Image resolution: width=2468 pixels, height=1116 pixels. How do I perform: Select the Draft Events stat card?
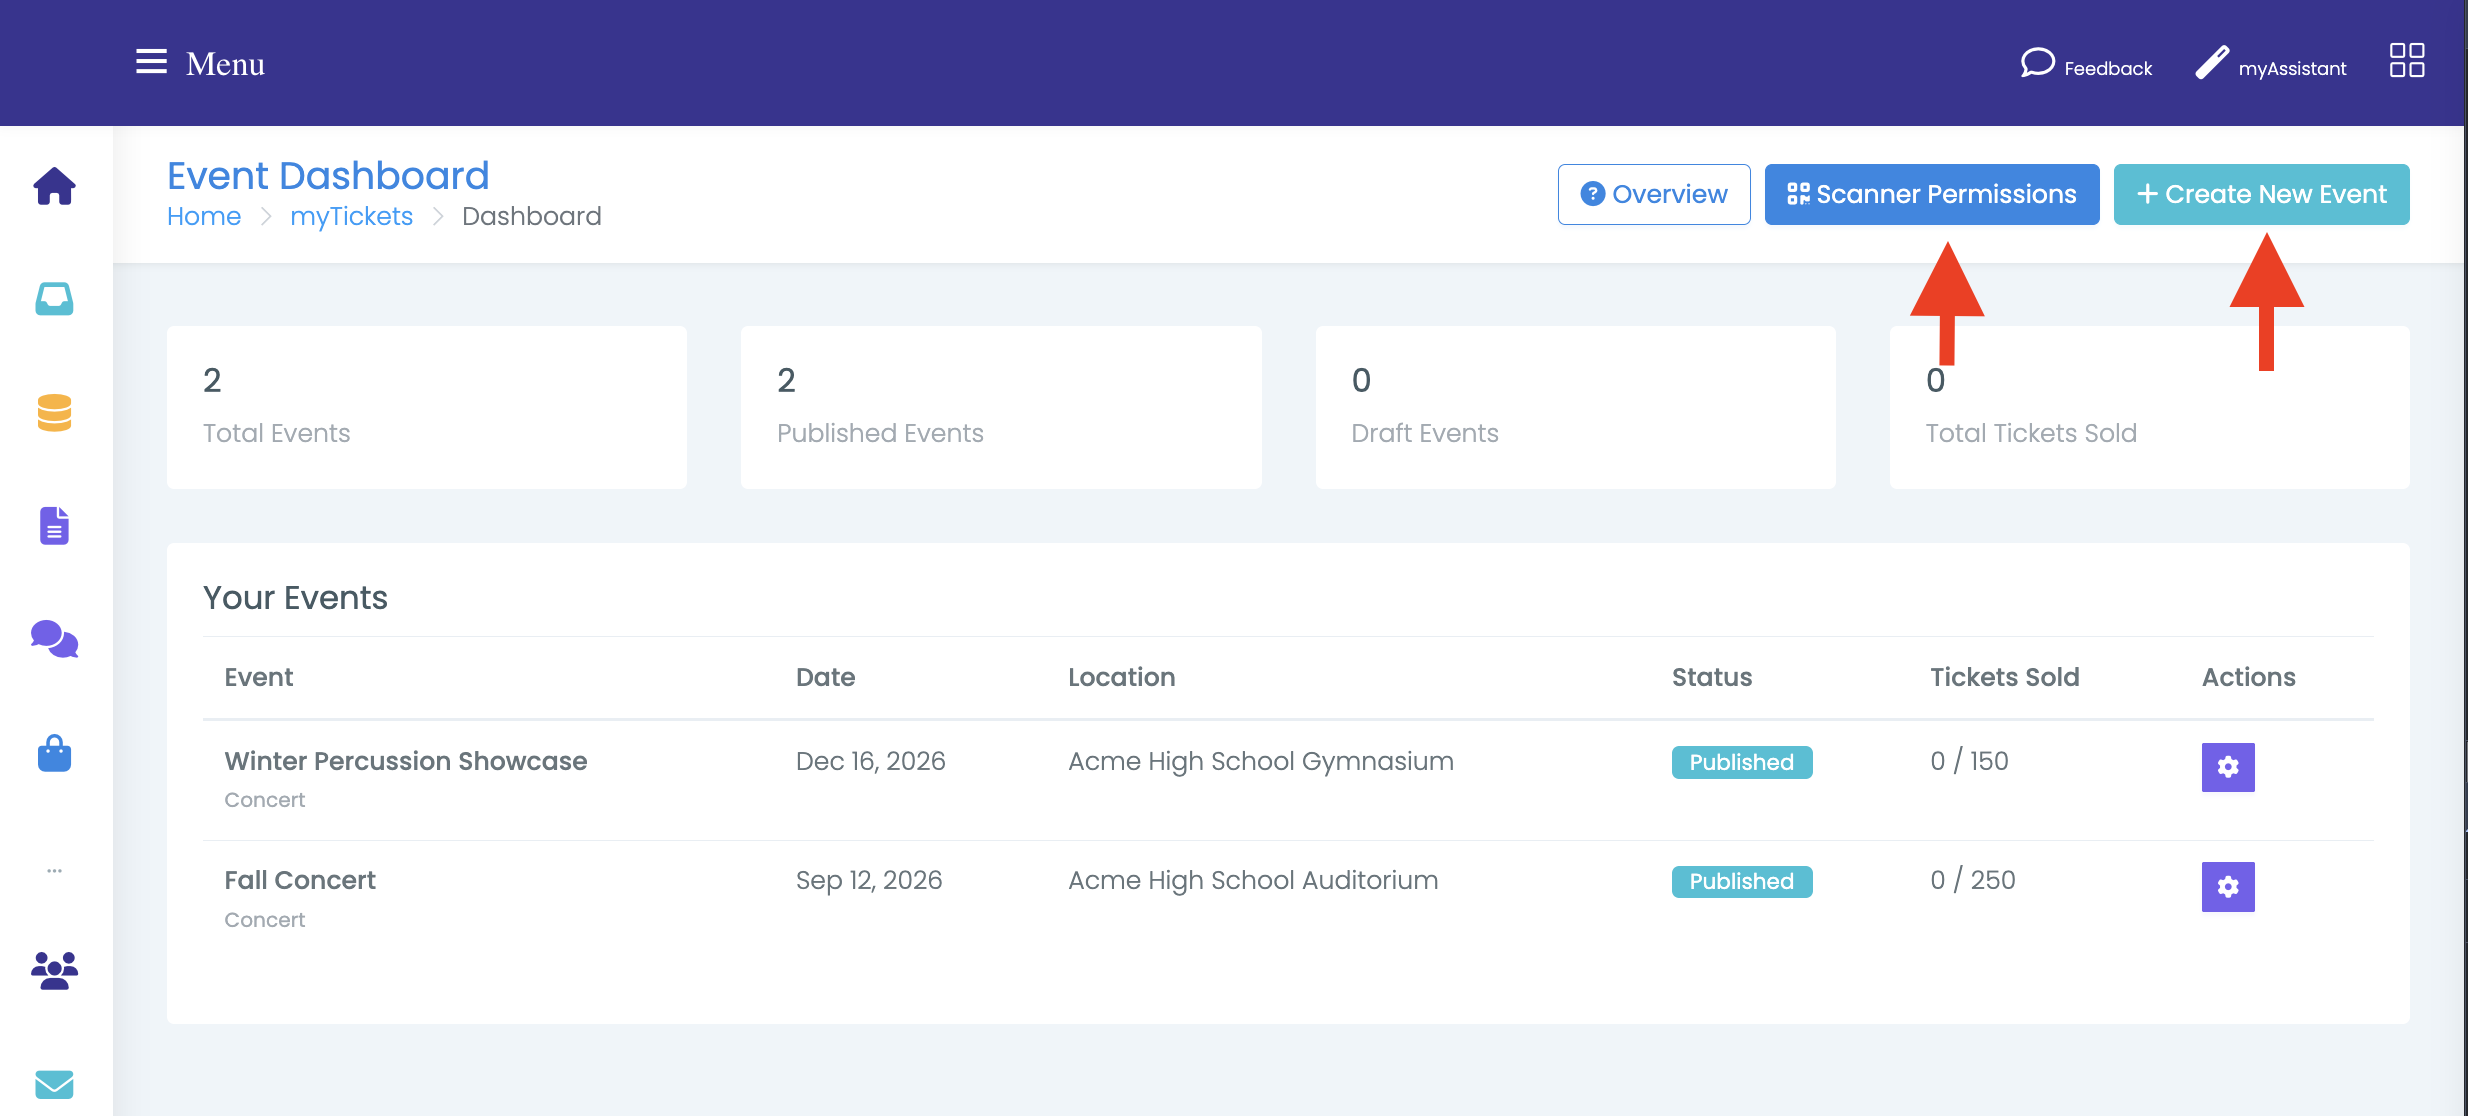pyautogui.click(x=1576, y=407)
